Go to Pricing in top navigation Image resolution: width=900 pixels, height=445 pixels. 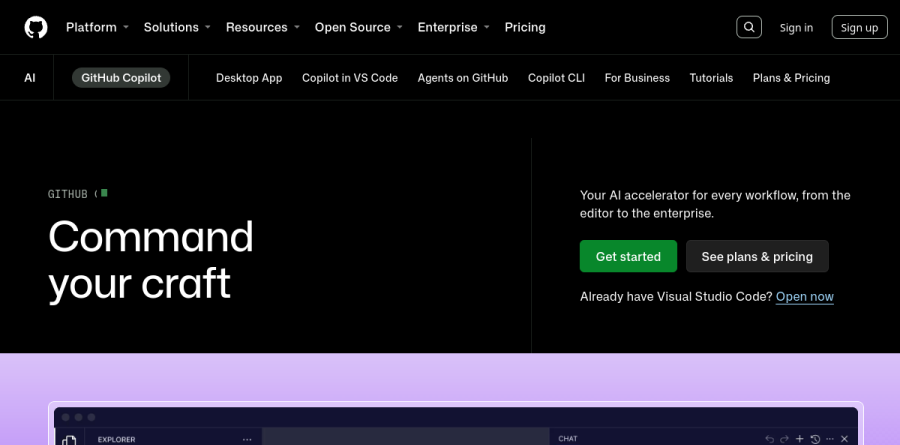(x=525, y=27)
